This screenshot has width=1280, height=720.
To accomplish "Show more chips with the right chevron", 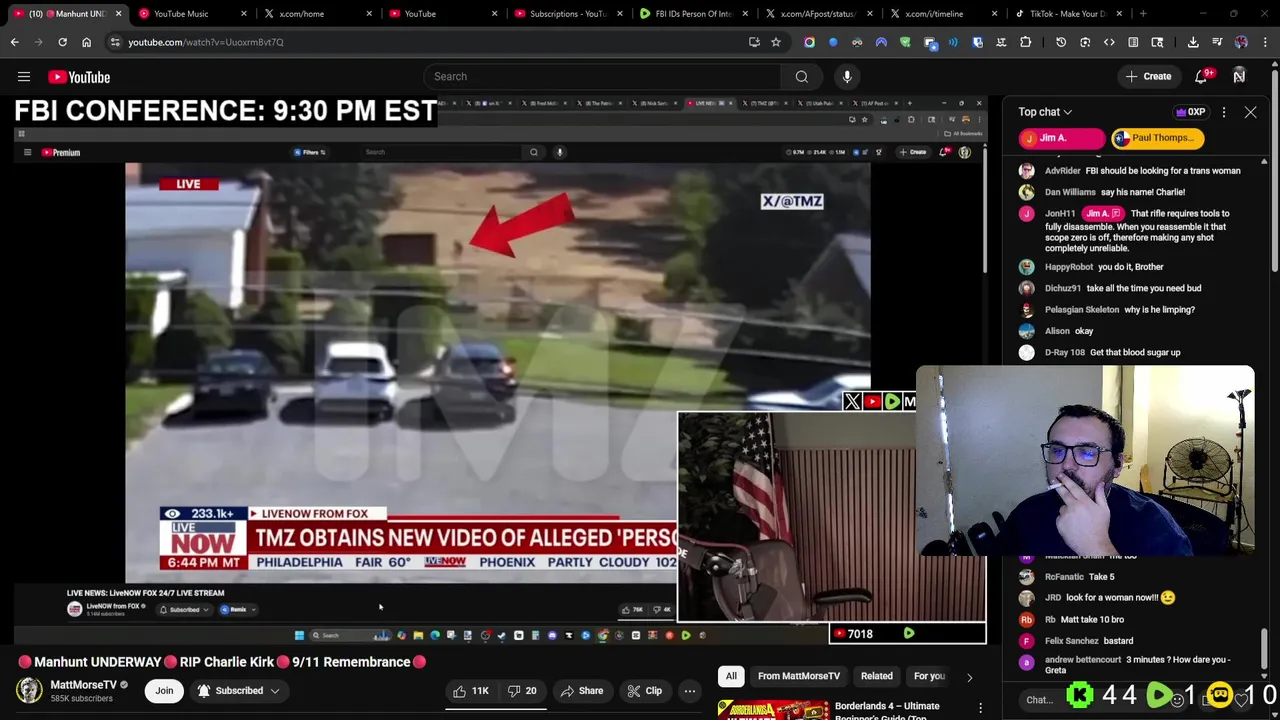I will pyautogui.click(x=968, y=677).
